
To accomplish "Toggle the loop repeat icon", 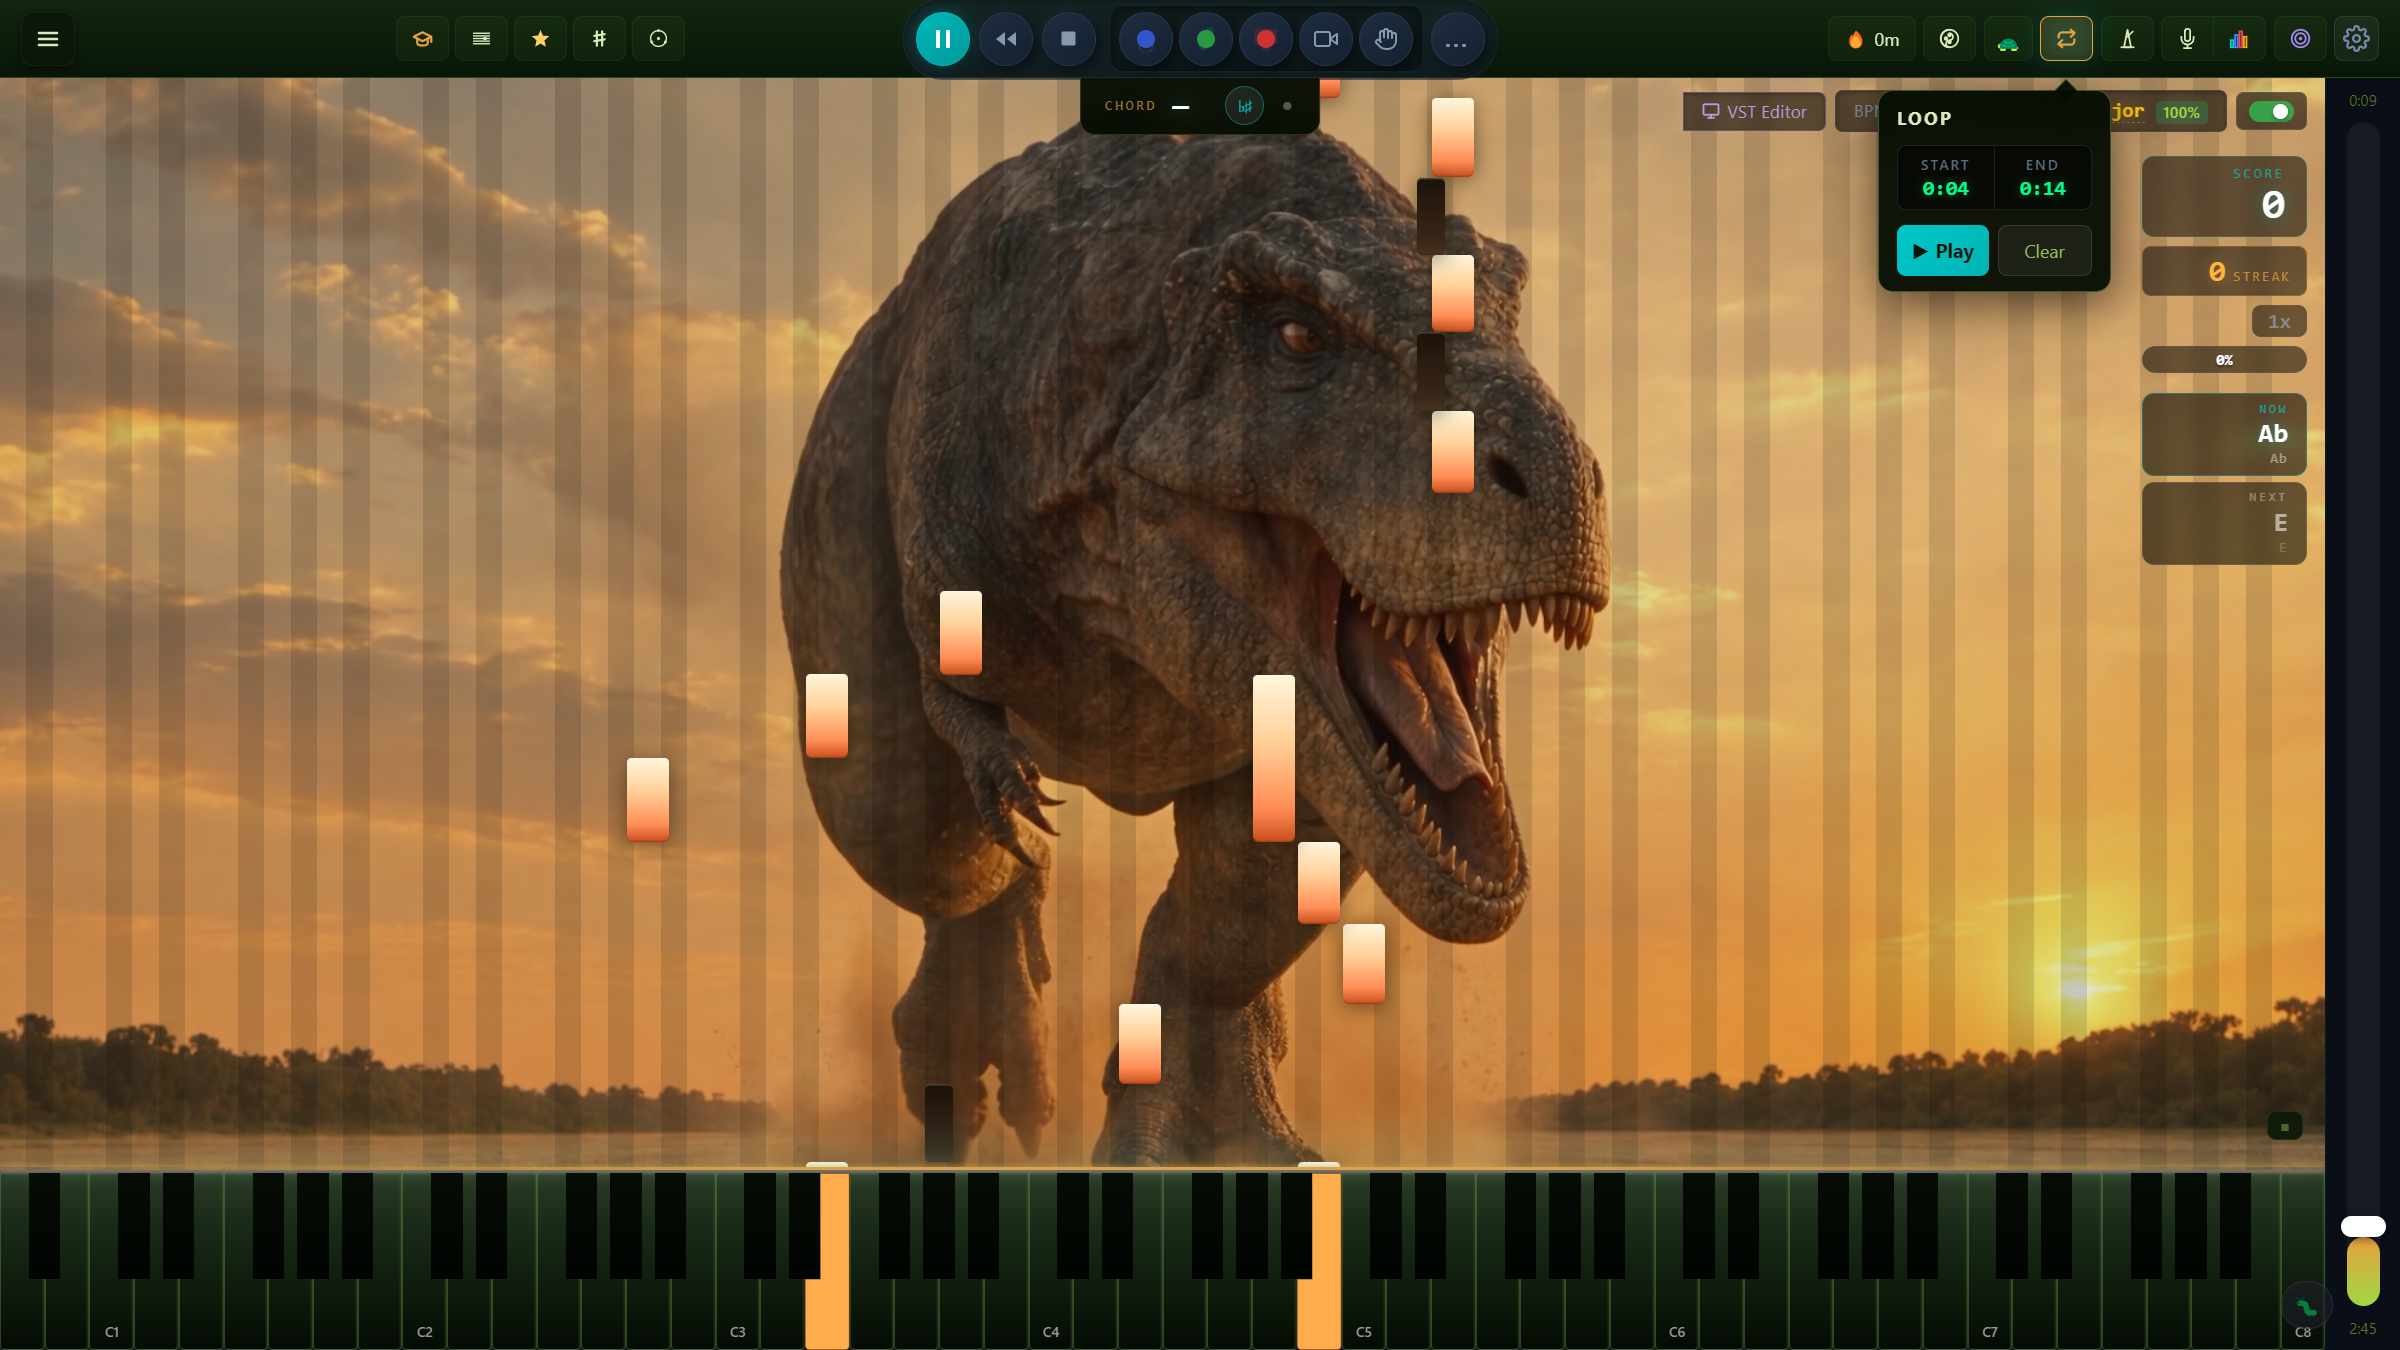I will click(2066, 39).
